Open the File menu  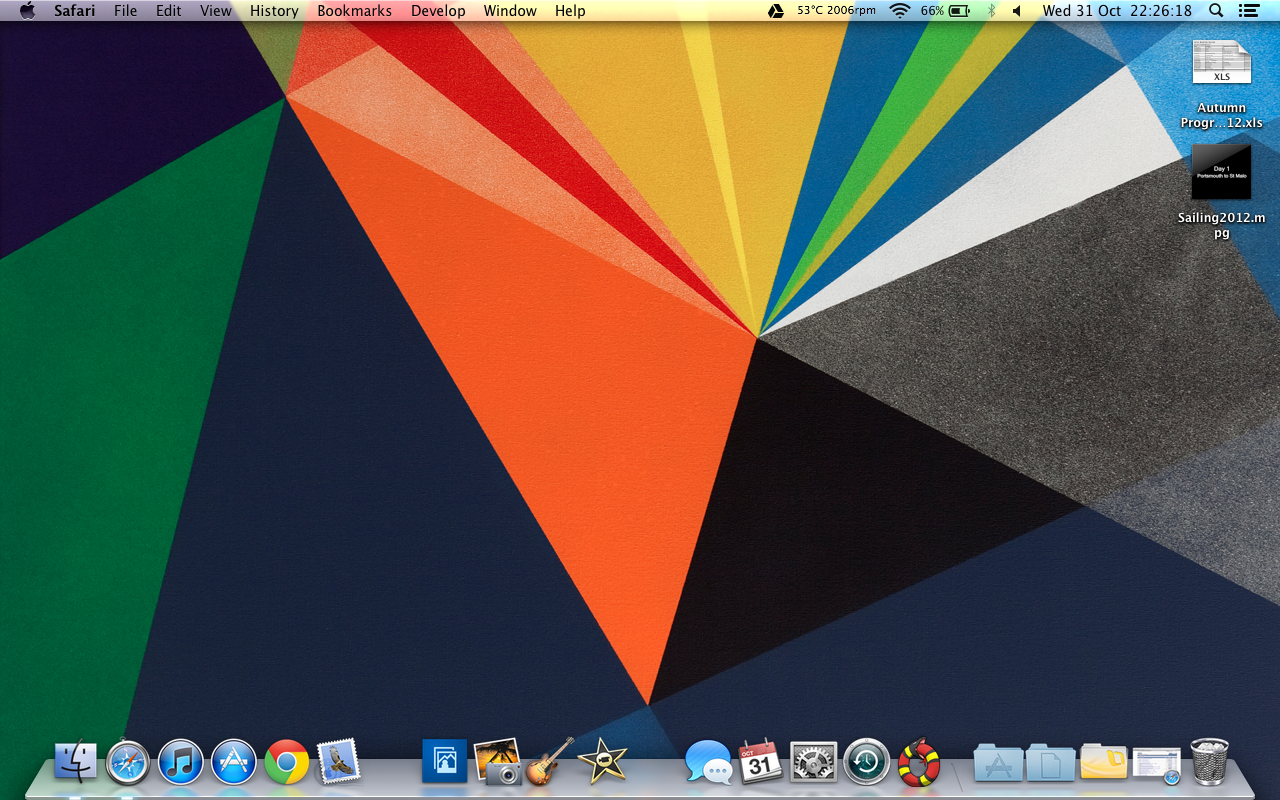pos(125,11)
